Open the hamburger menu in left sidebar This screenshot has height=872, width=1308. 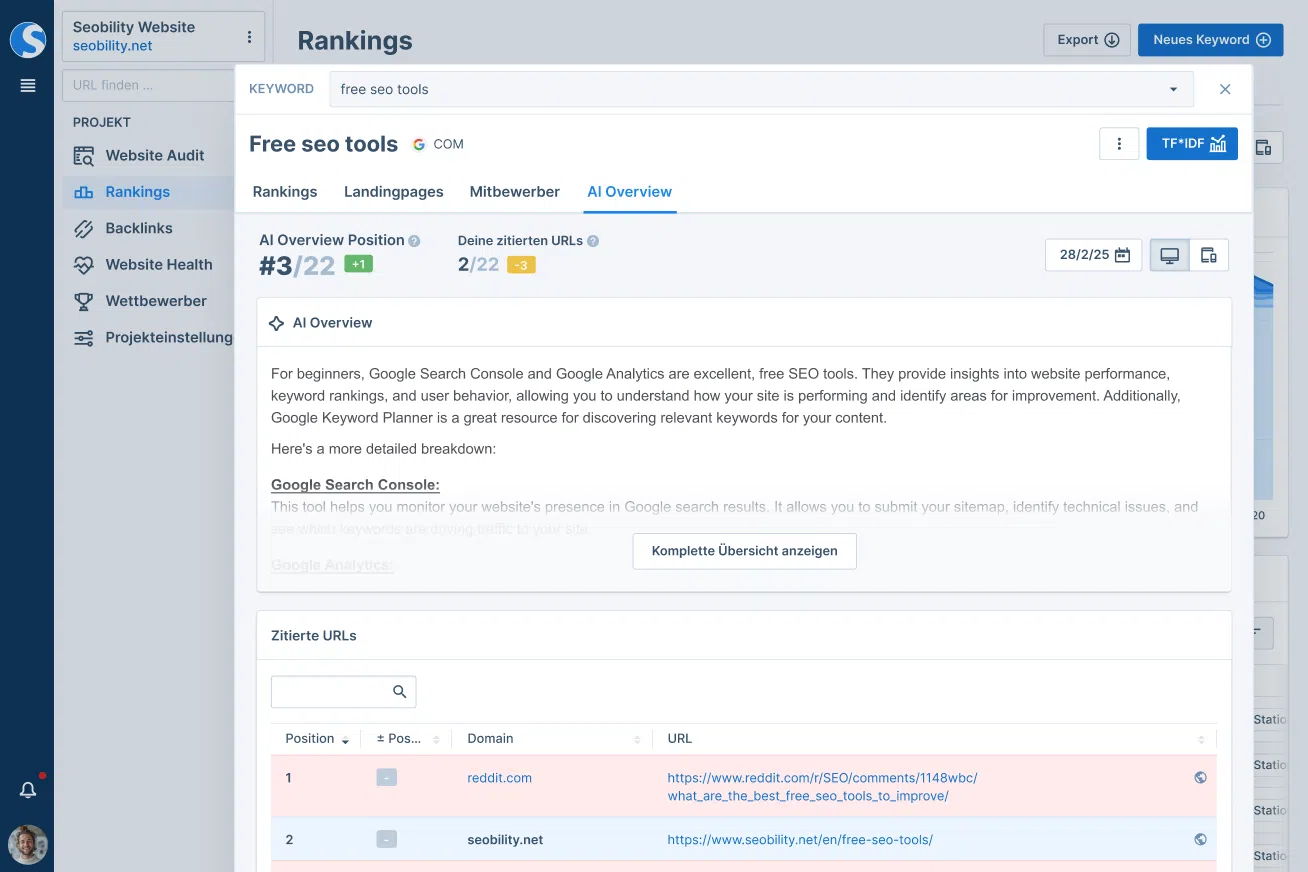[28, 86]
